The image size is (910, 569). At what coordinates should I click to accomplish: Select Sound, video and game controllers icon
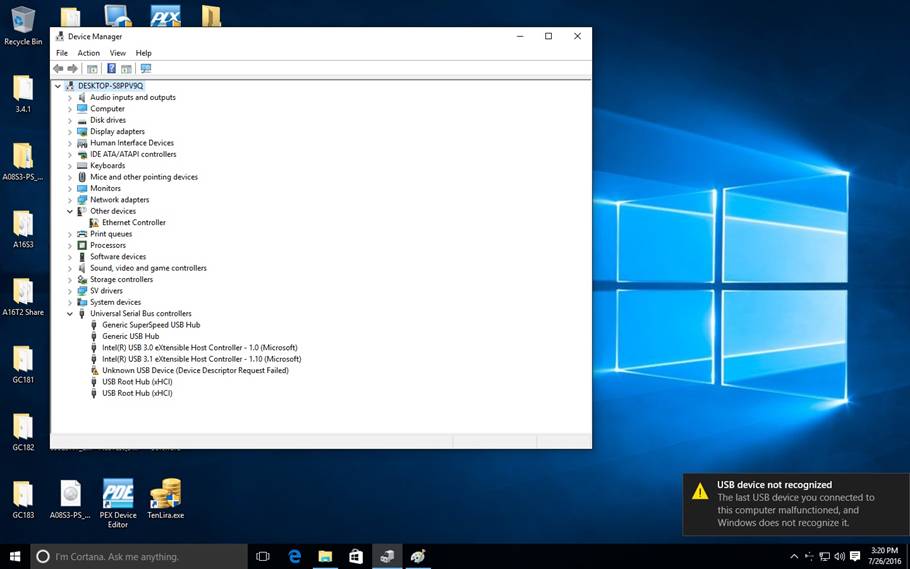tap(82, 268)
